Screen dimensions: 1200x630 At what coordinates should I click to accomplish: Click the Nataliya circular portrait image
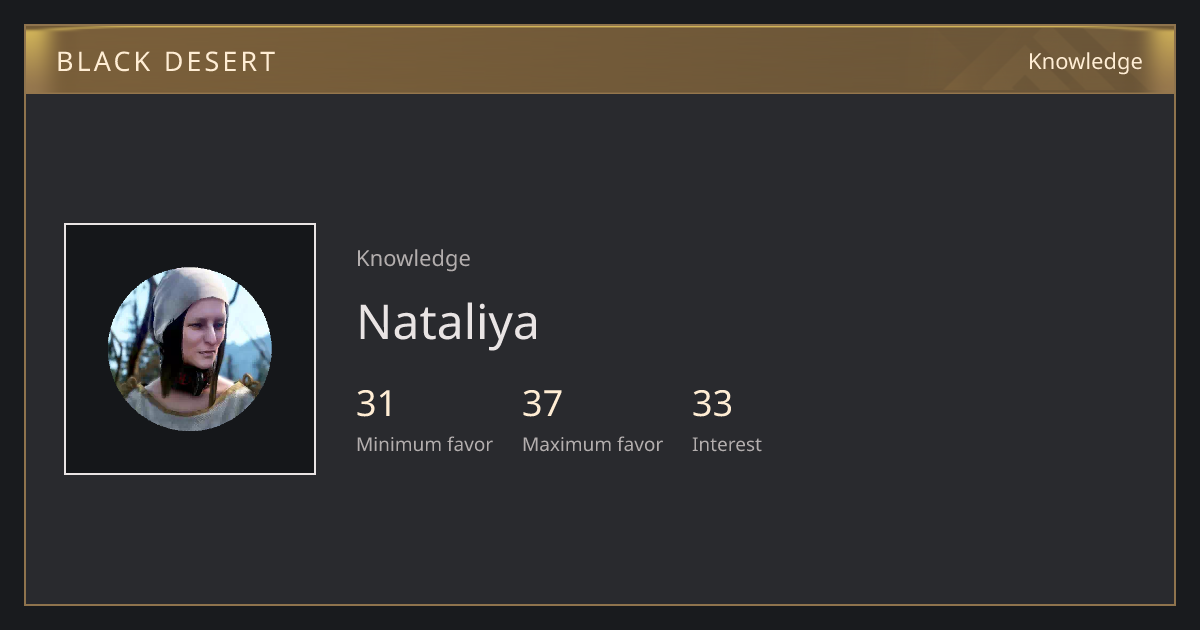[190, 349]
